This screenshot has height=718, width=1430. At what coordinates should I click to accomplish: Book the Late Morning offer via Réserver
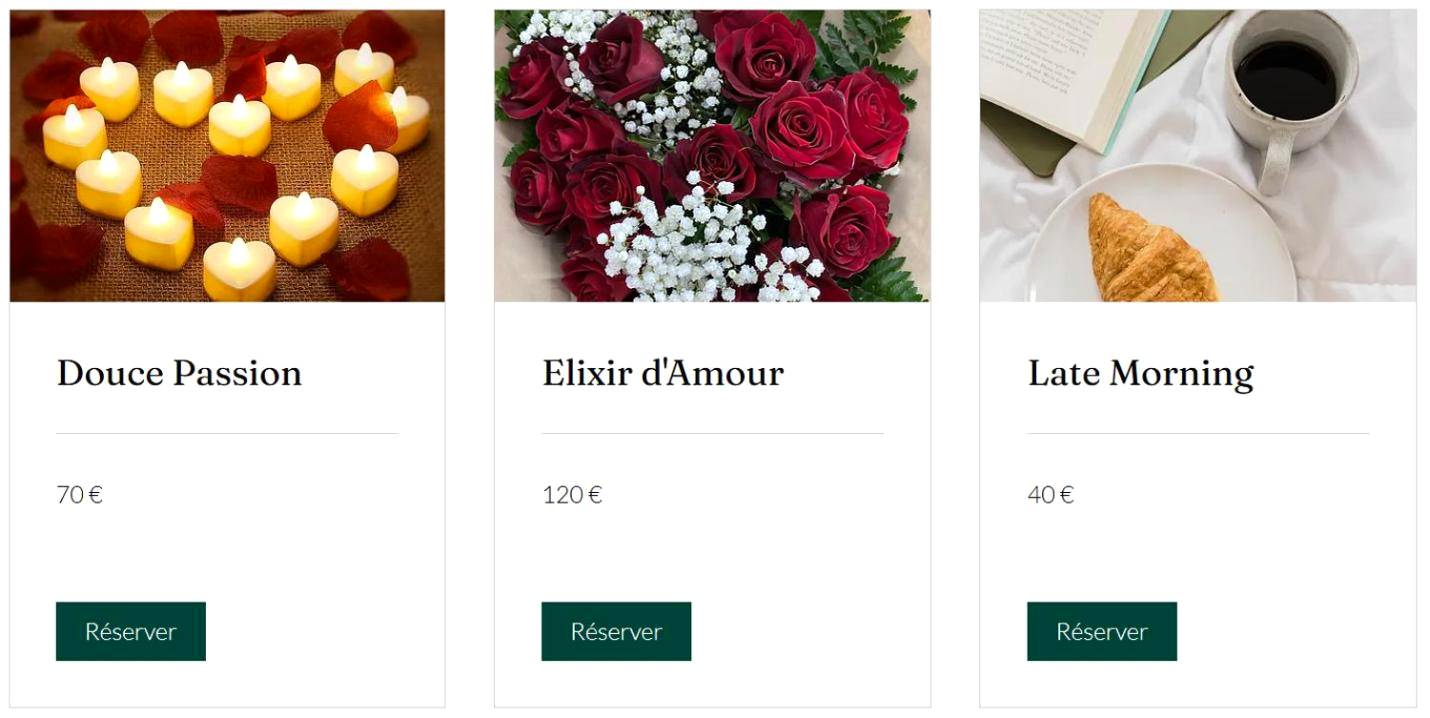pos(1102,631)
